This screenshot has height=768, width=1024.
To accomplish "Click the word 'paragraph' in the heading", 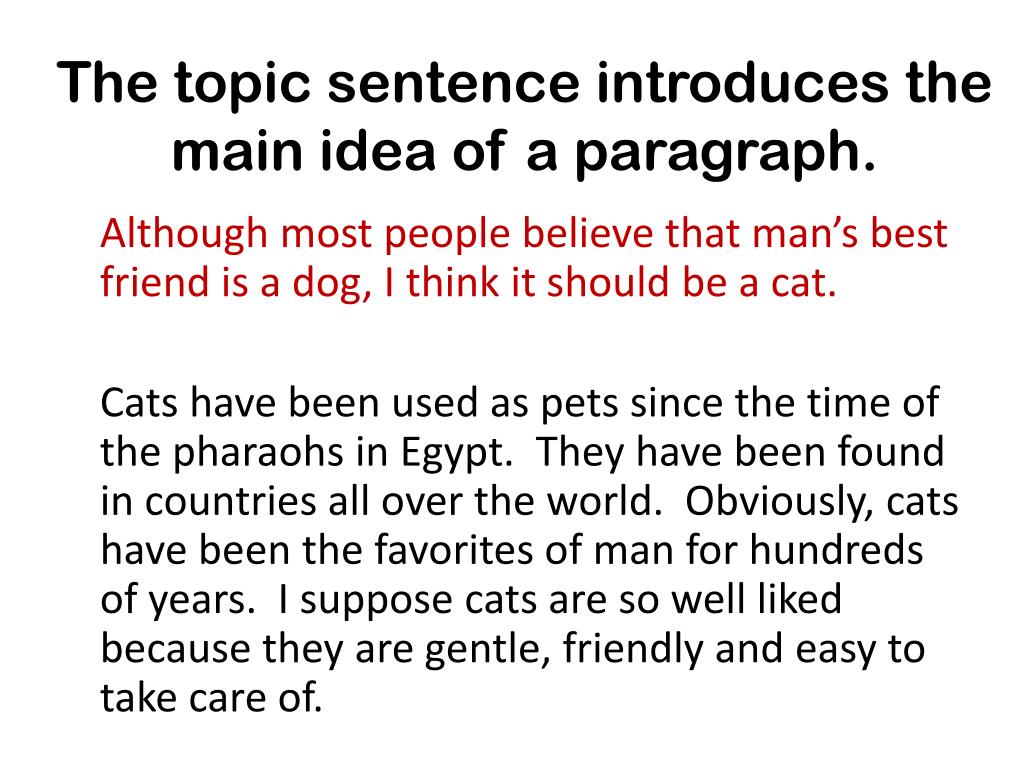I will coord(717,152).
